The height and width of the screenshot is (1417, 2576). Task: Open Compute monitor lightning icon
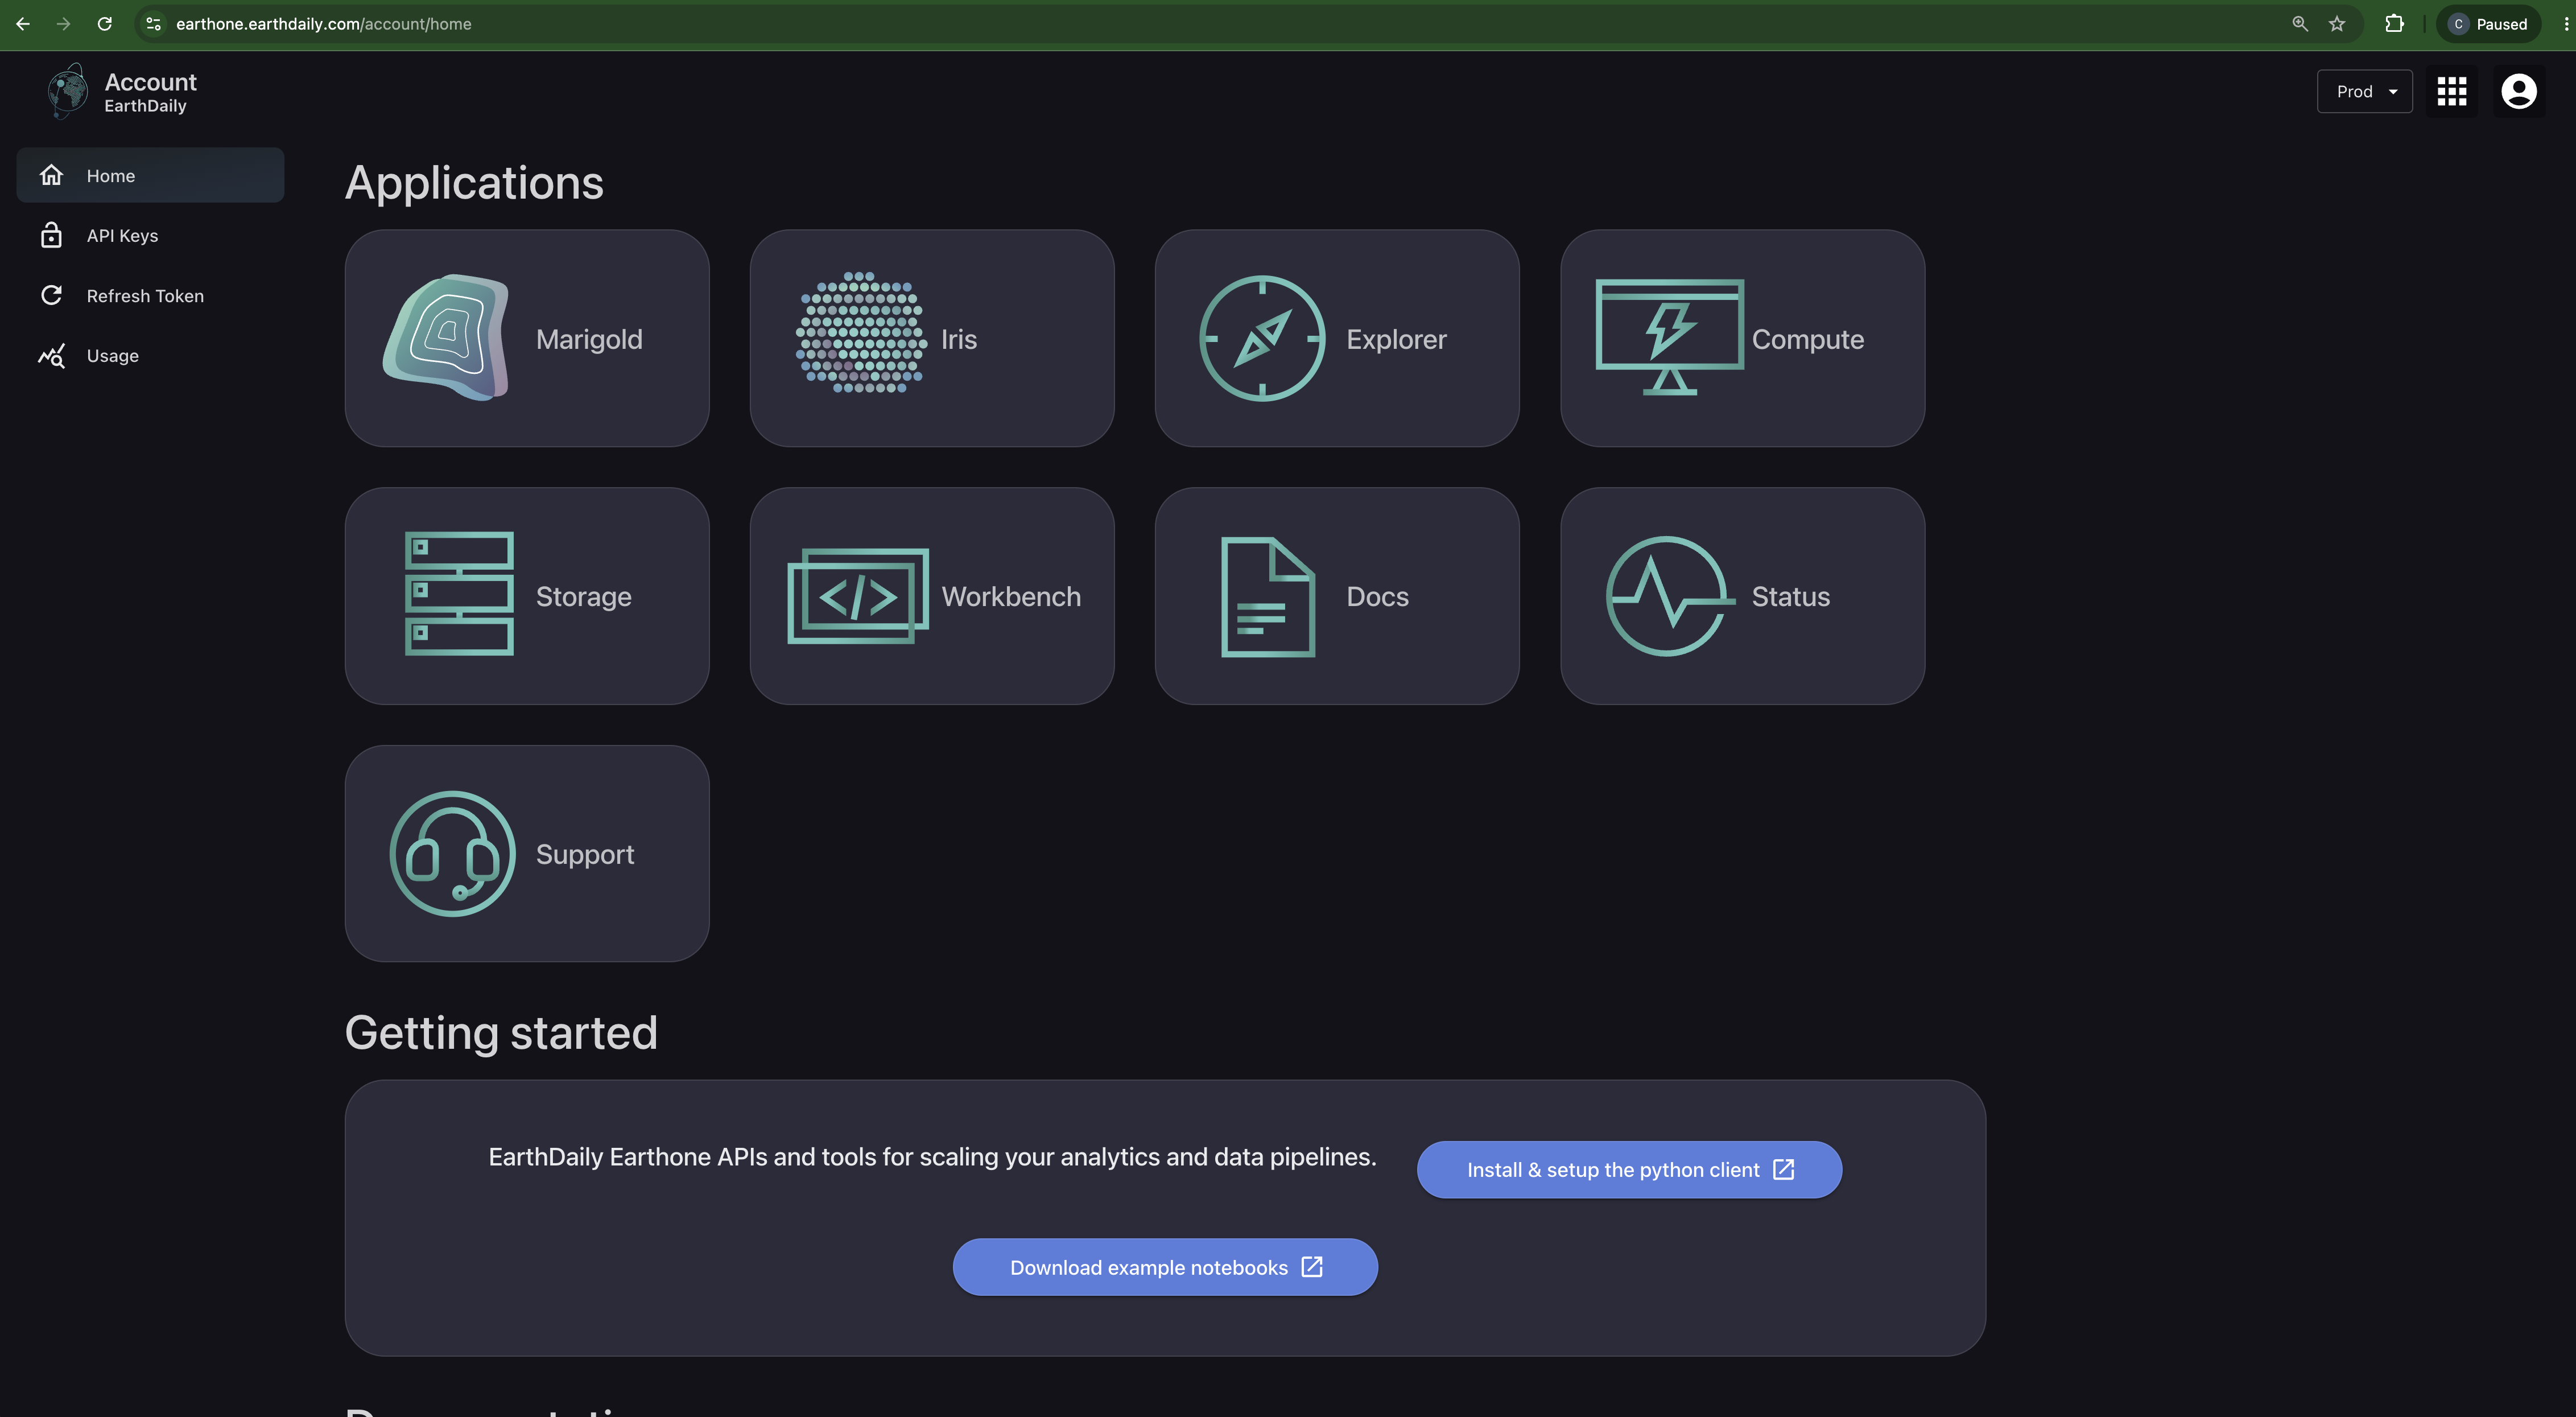point(1669,337)
